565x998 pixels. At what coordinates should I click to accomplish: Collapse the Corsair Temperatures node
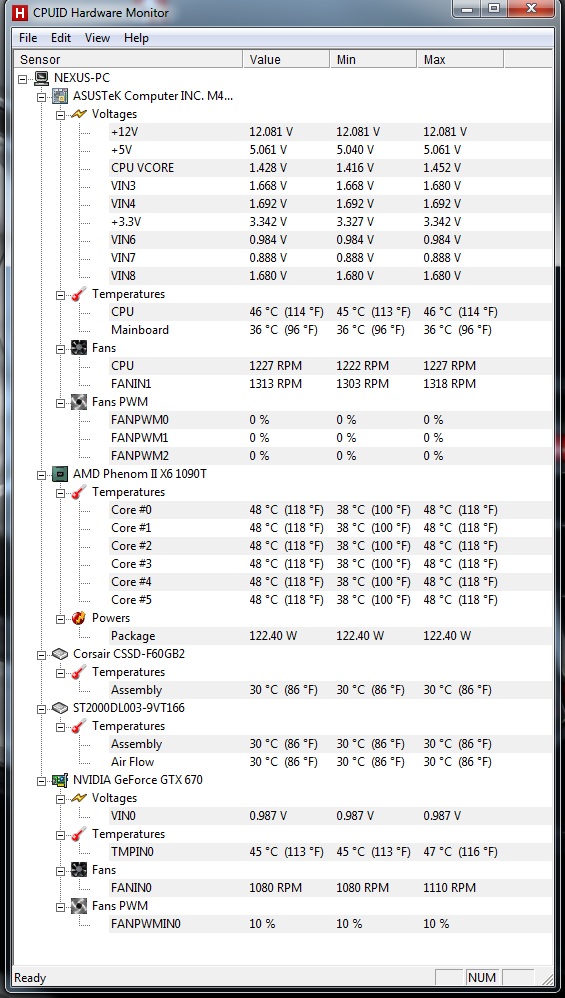(60, 673)
